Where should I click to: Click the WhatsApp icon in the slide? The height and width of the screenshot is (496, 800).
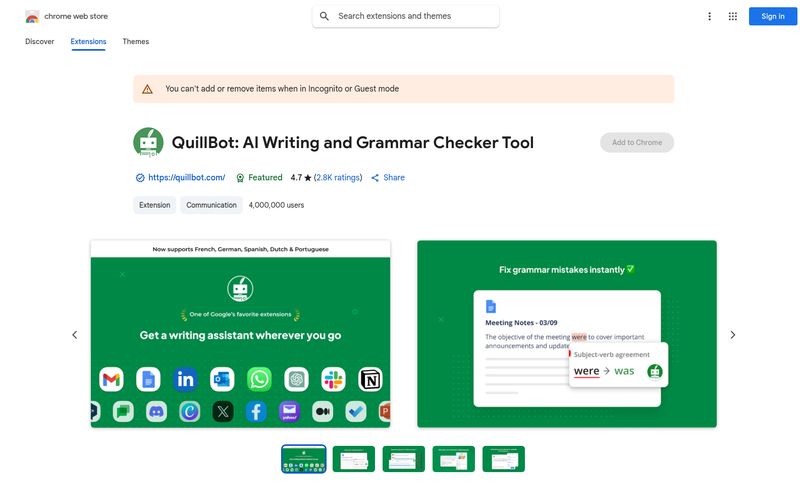pyautogui.click(x=259, y=379)
